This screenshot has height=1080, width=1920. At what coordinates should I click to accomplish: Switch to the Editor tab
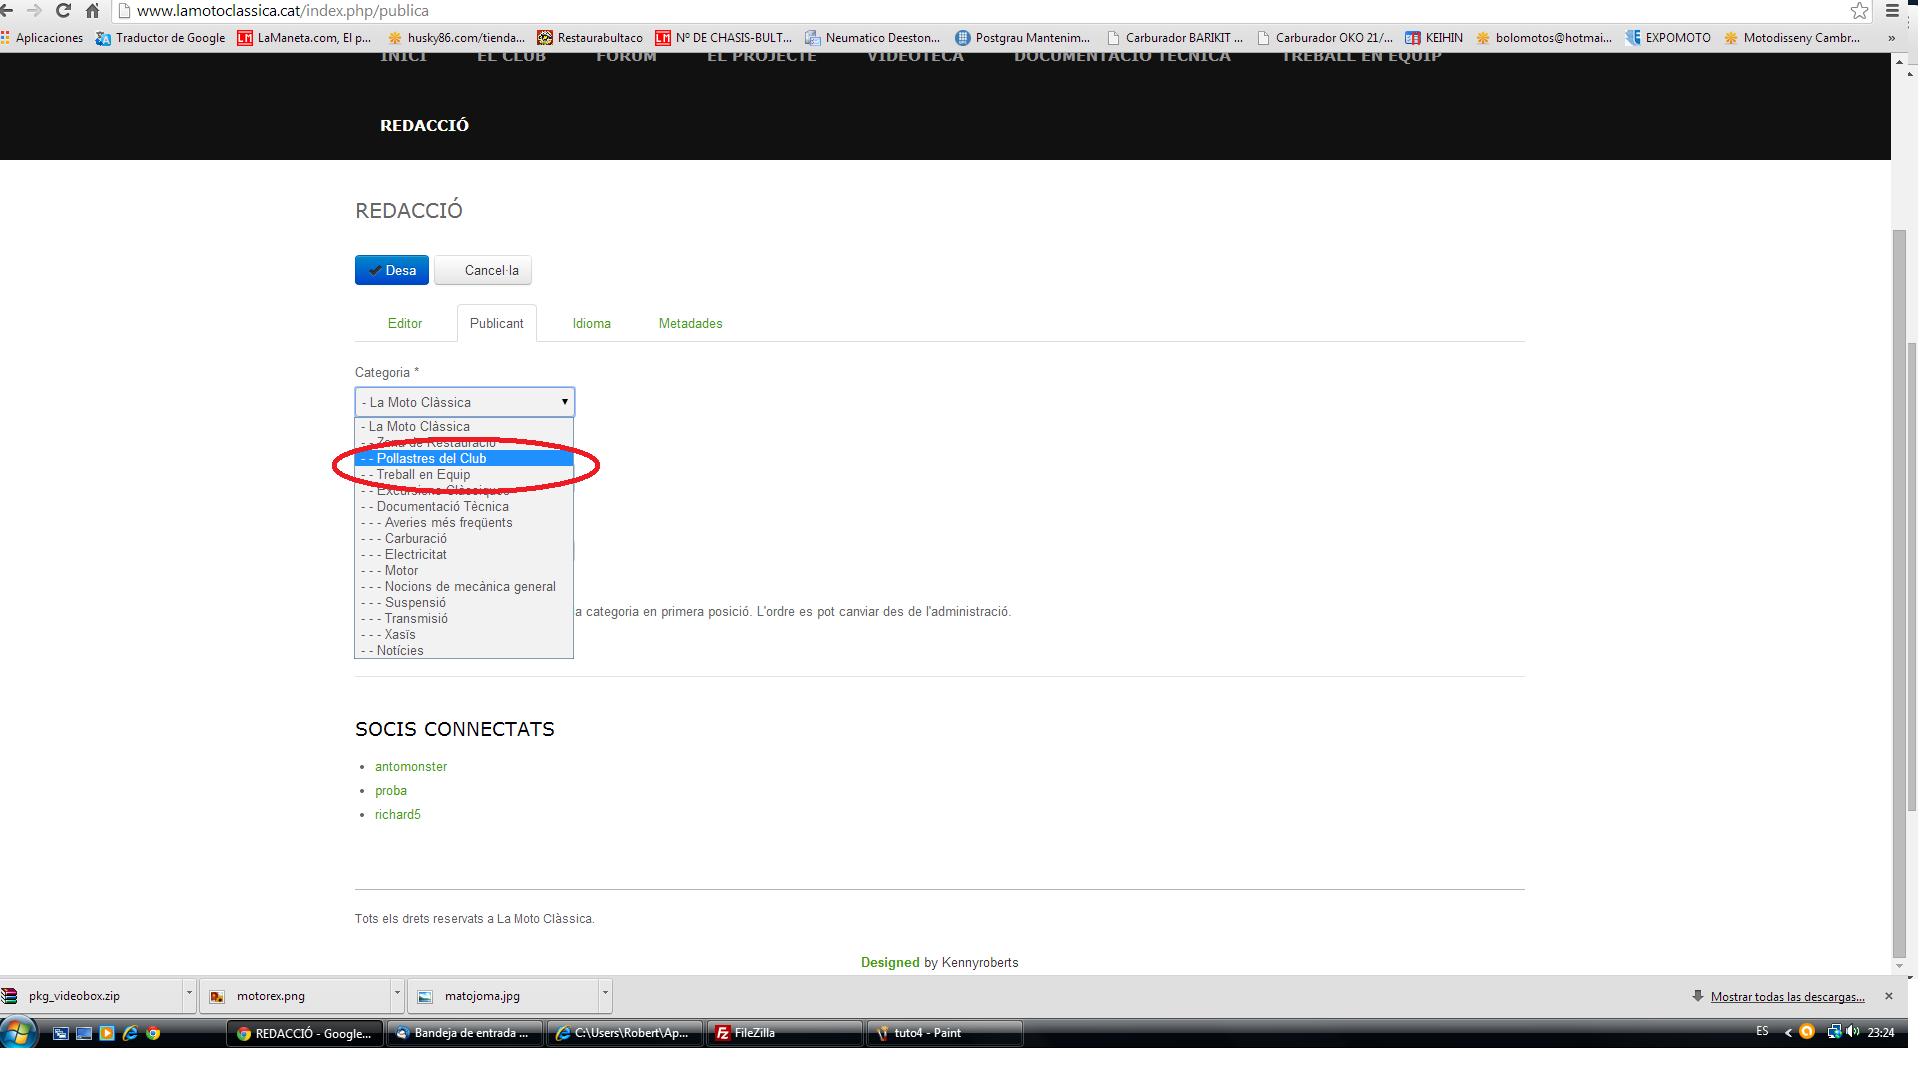405,323
